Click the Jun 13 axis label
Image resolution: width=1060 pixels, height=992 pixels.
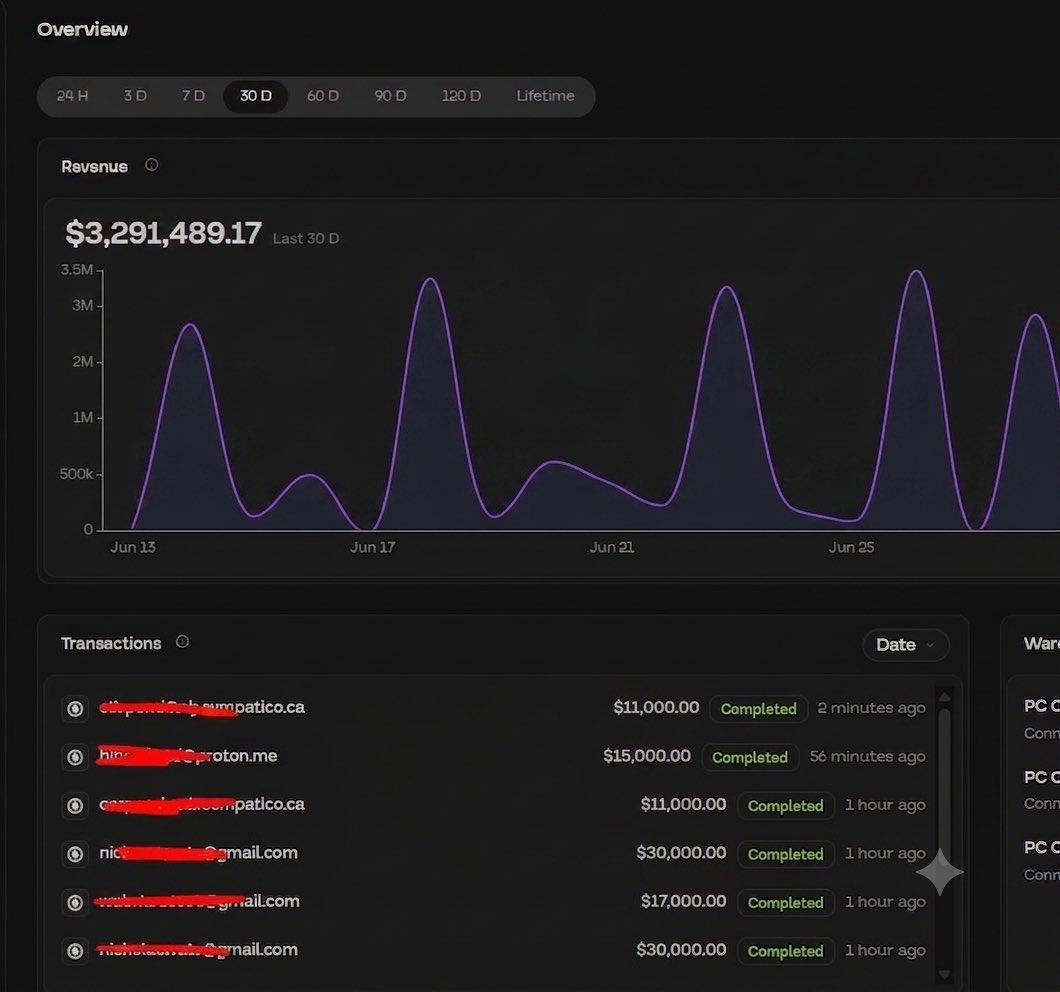(x=133, y=547)
